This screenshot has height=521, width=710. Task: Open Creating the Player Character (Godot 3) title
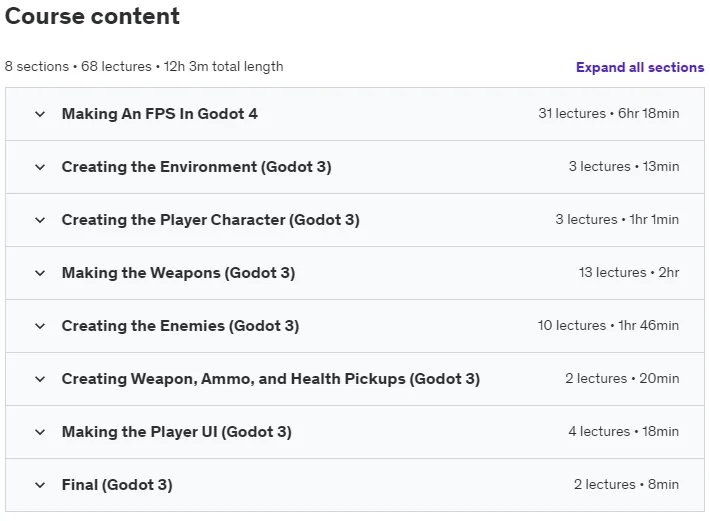pos(211,220)
